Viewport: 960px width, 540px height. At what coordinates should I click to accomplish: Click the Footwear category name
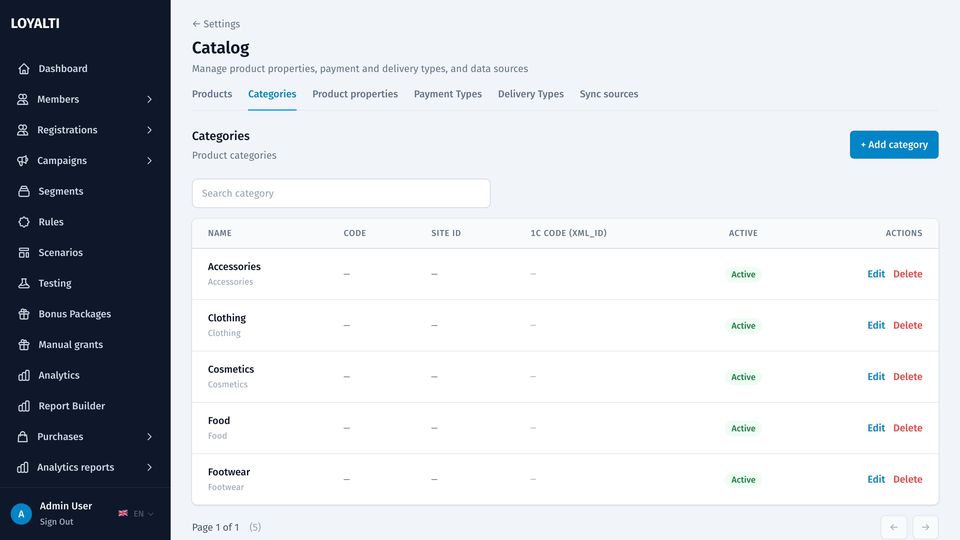(x=228, y=472)
